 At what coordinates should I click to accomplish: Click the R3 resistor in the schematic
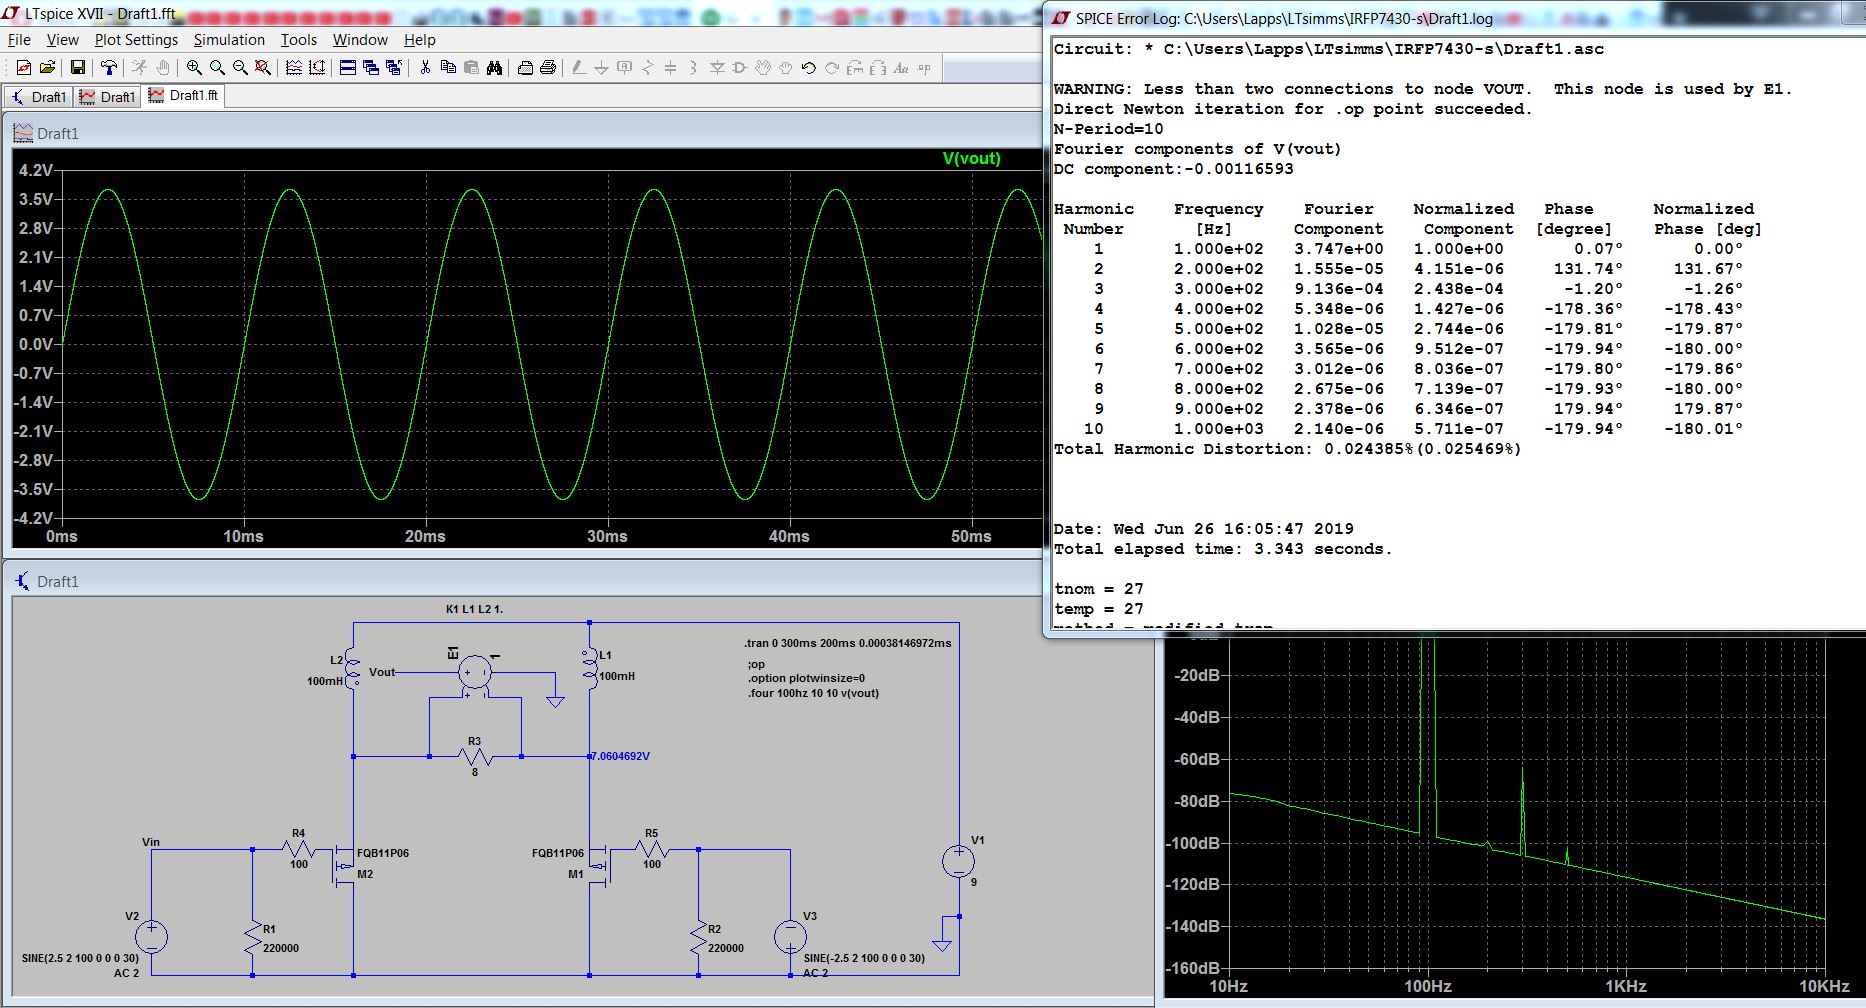pyautogui.click(x=475, y=757)
